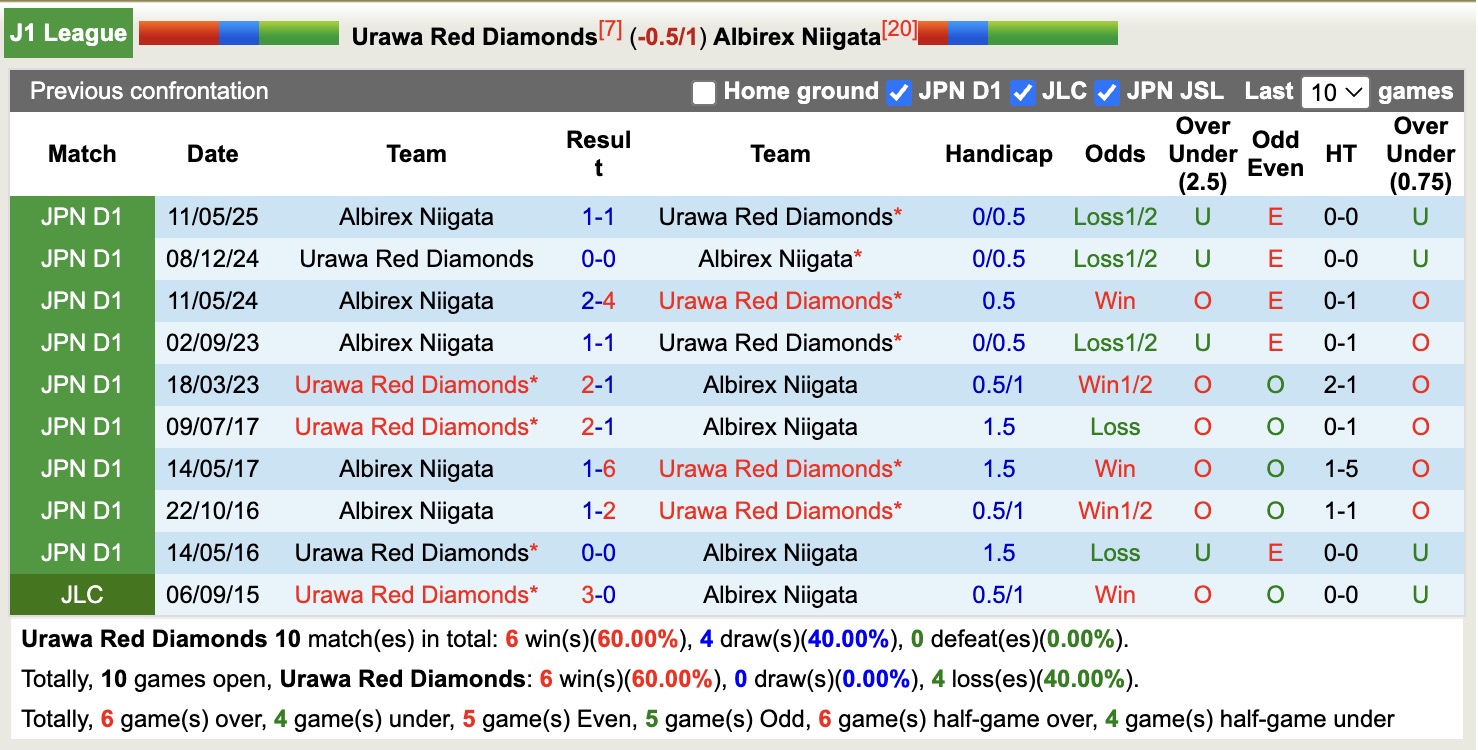Click the JPN D1 label on first row
This screenshot has height=750, width=1478.
[81, 216]
